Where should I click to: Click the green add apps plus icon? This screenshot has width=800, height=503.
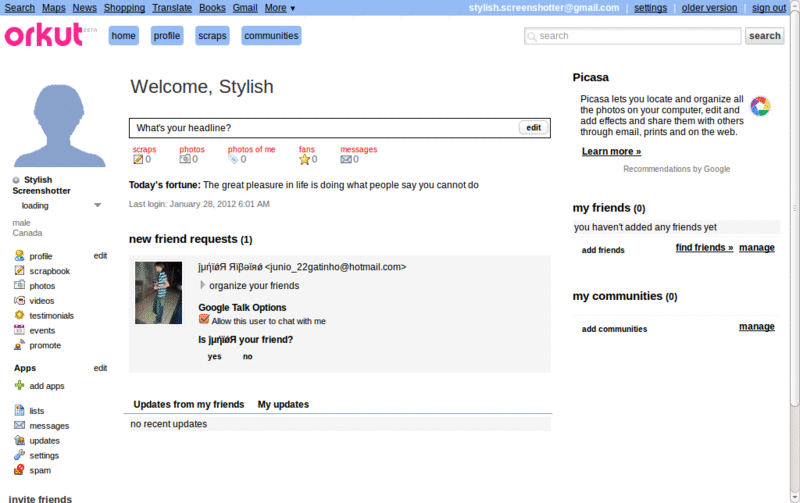pyautogui.click(x=19, y=385)
